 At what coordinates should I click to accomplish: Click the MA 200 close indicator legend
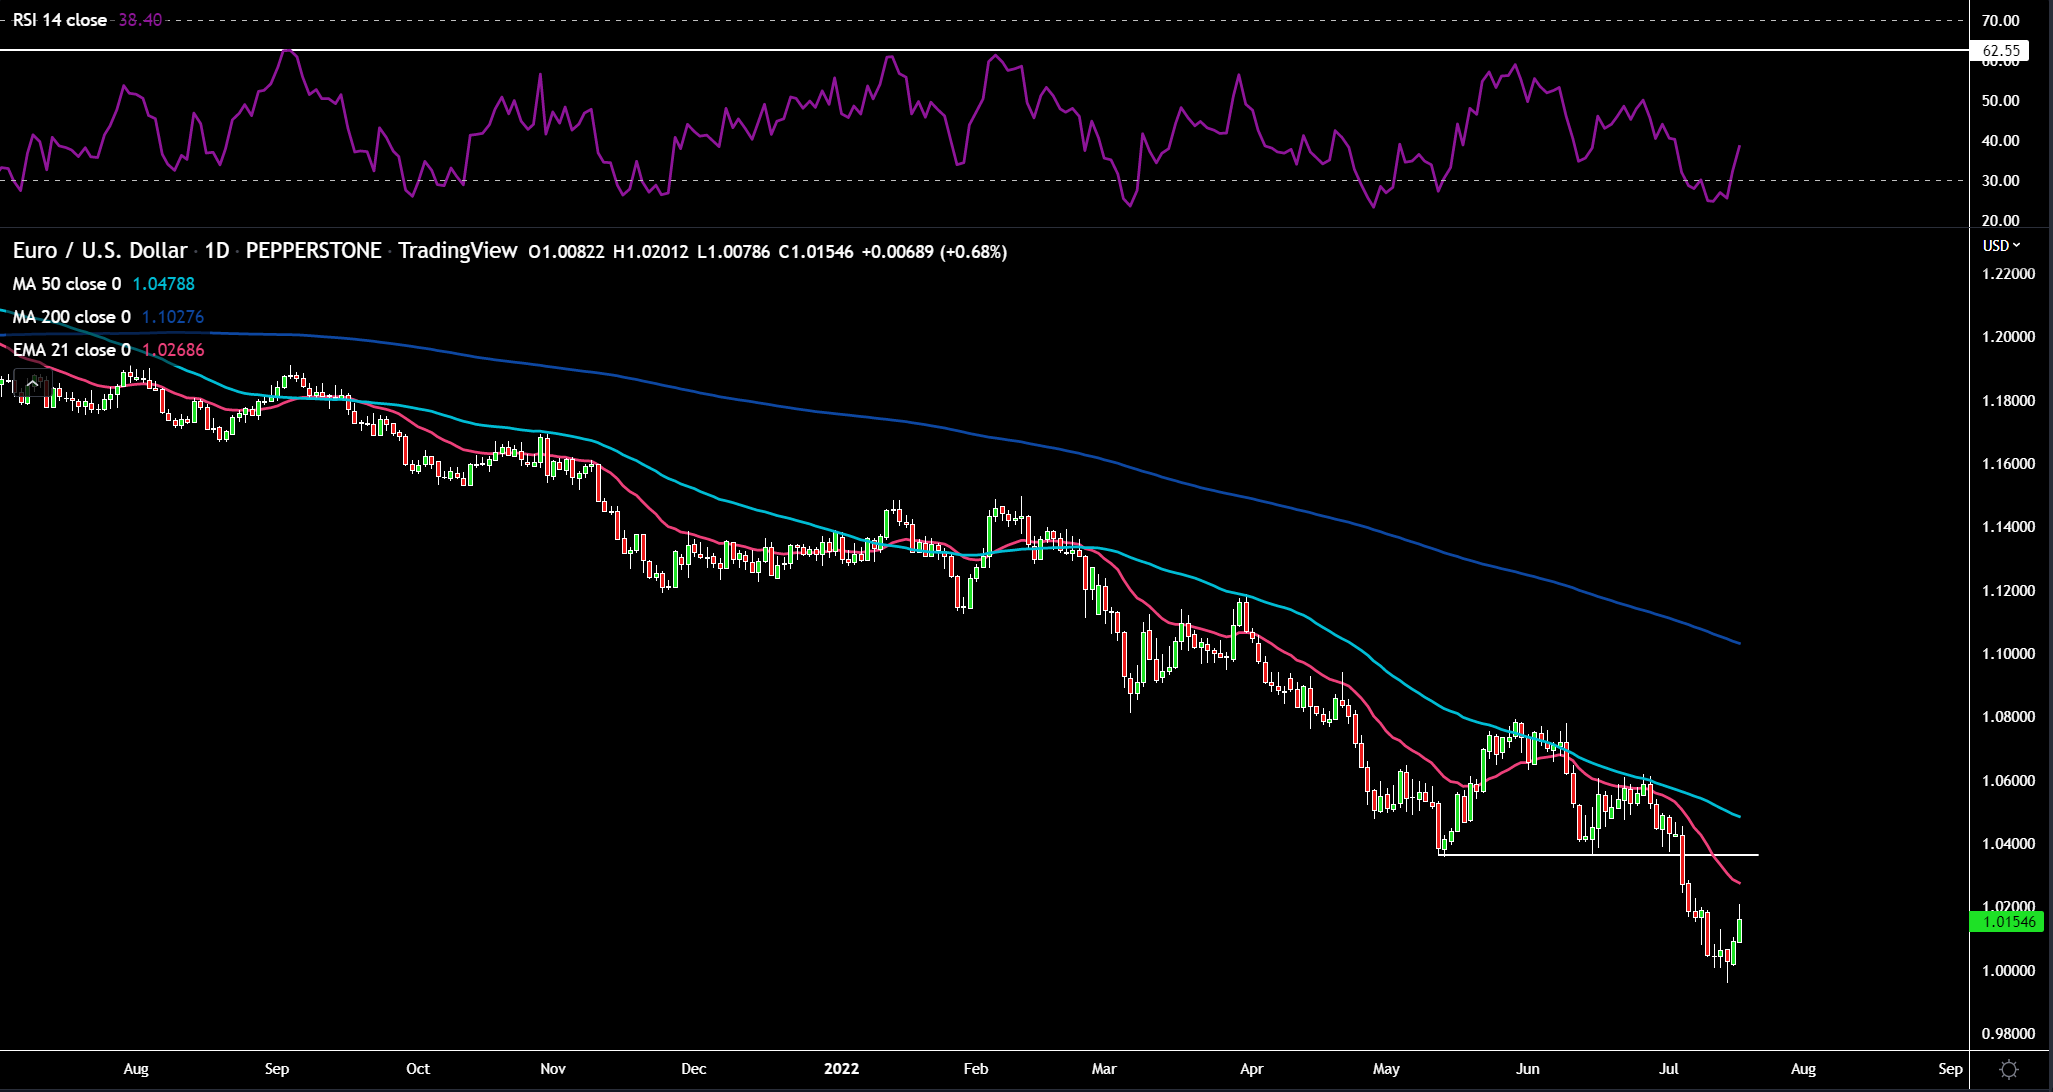pos(71,317)
